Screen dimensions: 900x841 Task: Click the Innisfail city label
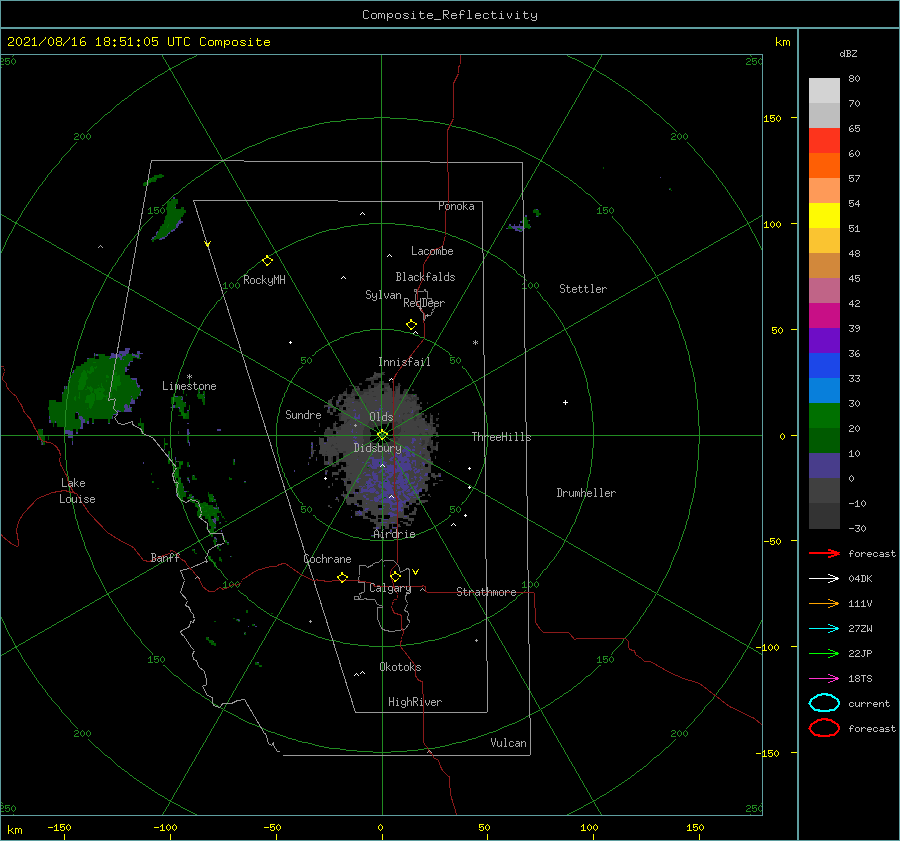coord(404,362)
